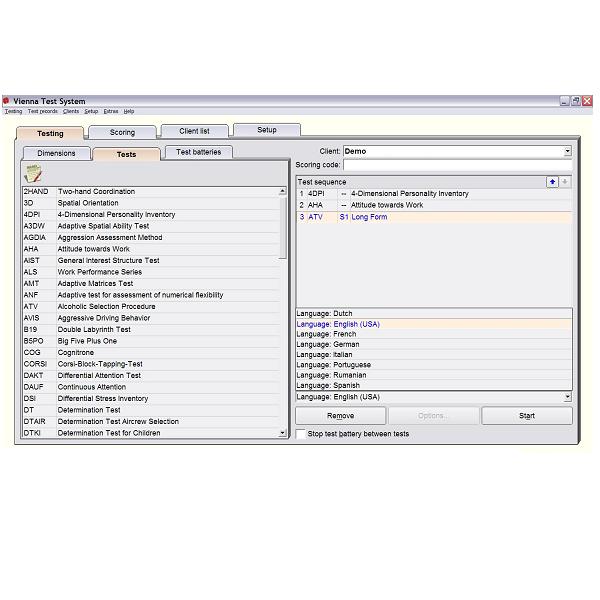Click the test list scrollbar thumb
The width and height of the screenshot is (600, 600).
point(282,227)
